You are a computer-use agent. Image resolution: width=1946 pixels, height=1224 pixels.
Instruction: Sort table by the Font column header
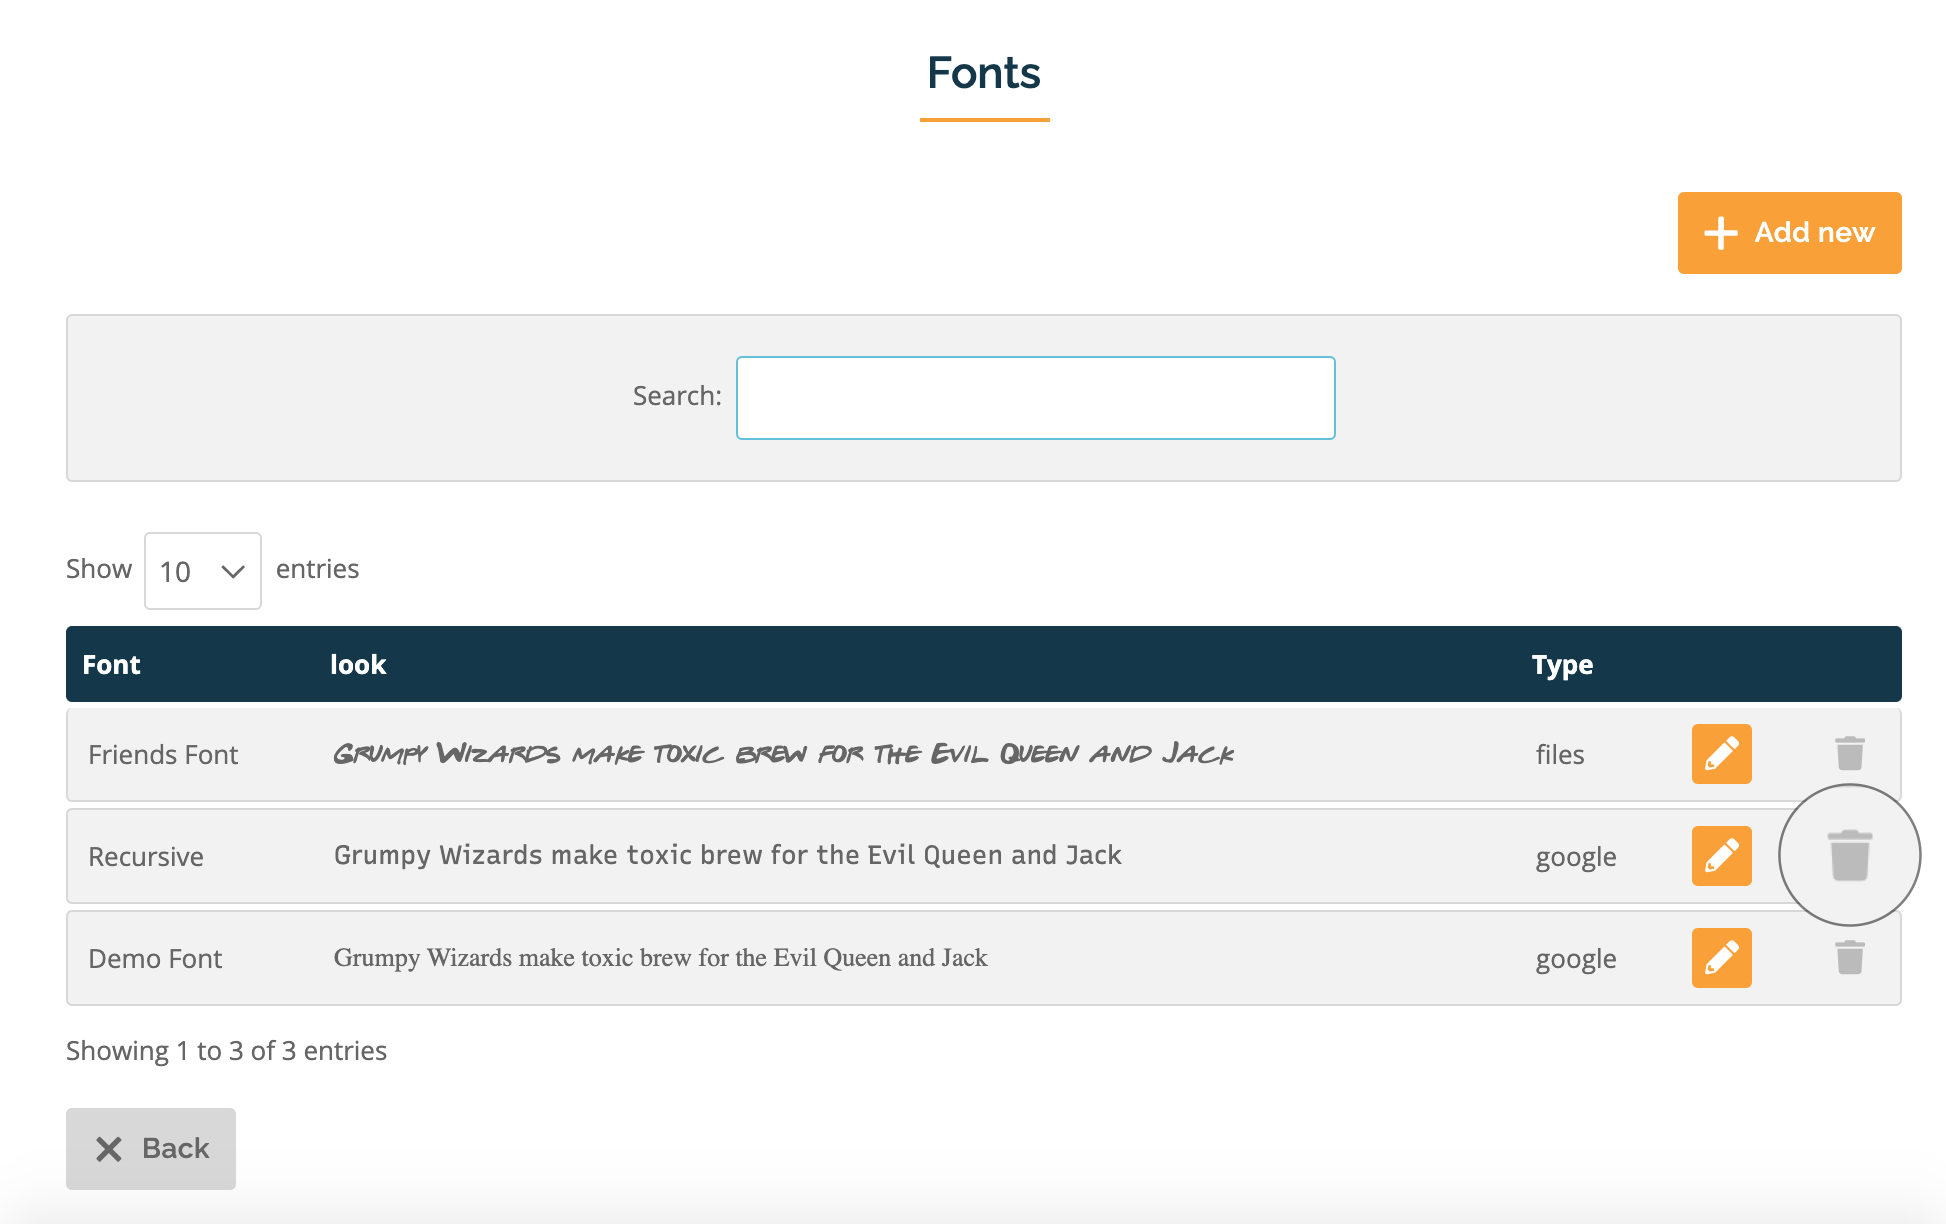[111, 665]
